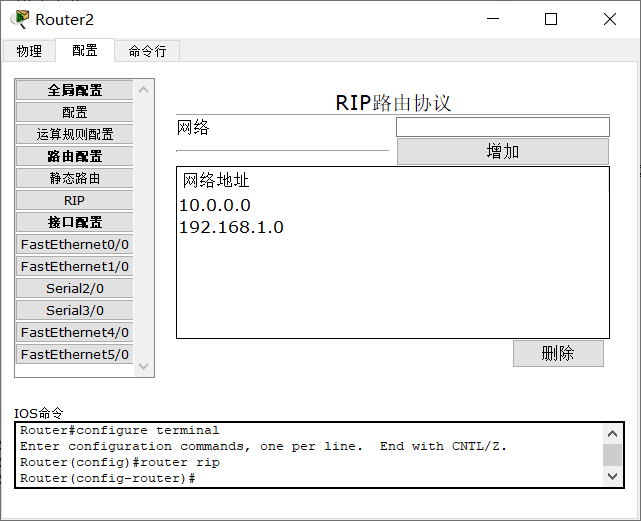
Task: Open FastEthernet5/0 interface configuration
Action: (75, 354)
